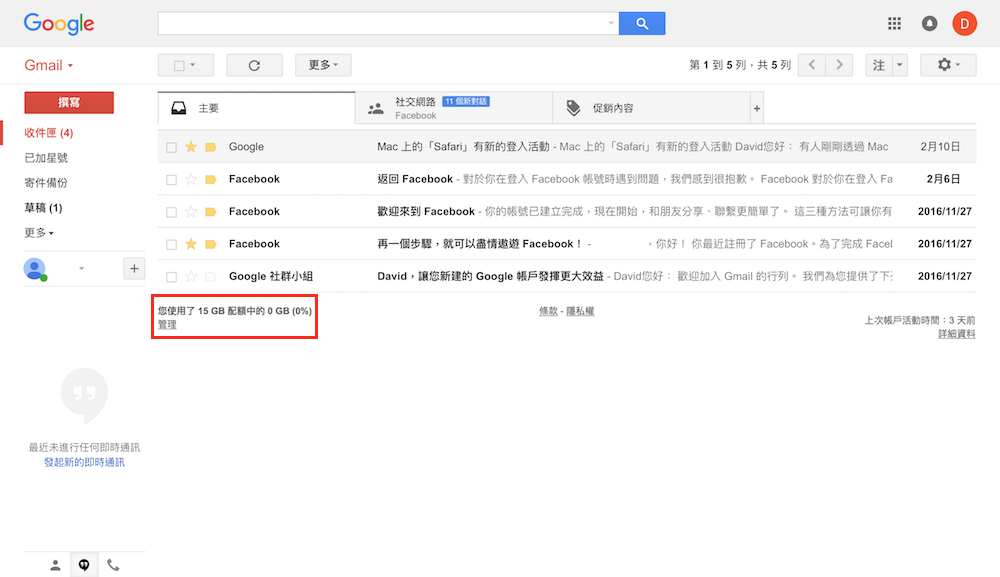Select the 歡迎來到 Facebook email checkbox

tap(171, 212)
